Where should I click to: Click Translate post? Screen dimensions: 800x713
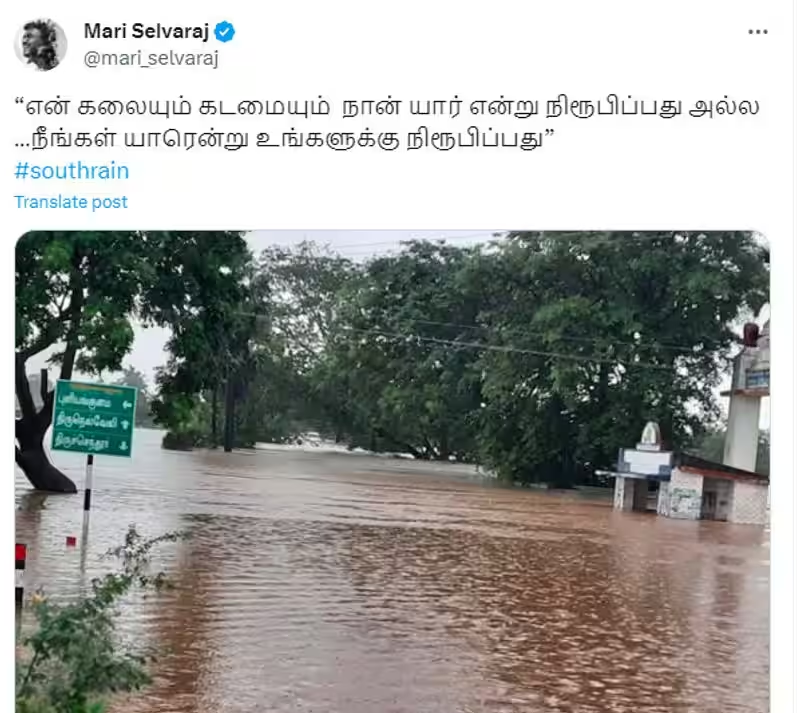click(x=71, y=202)
